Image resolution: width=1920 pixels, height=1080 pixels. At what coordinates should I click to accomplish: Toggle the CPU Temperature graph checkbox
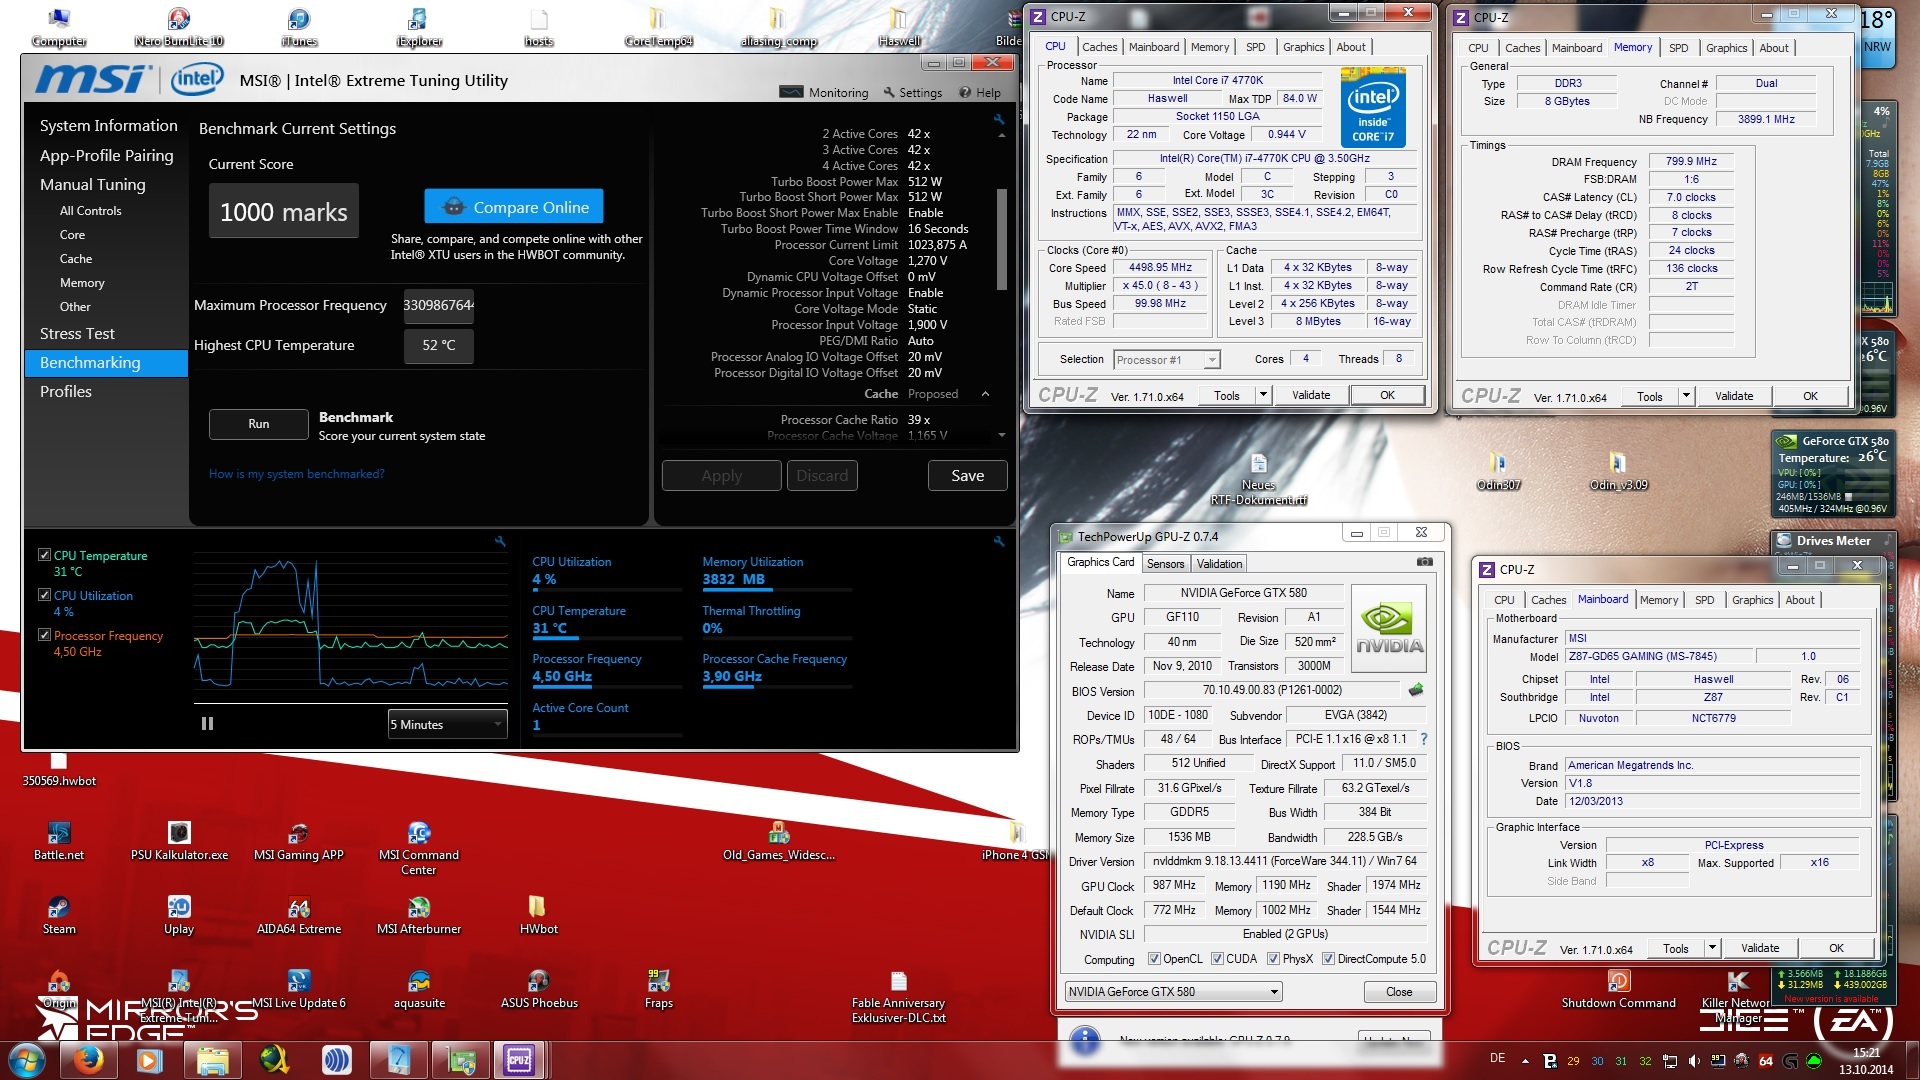tap(44, 554)
